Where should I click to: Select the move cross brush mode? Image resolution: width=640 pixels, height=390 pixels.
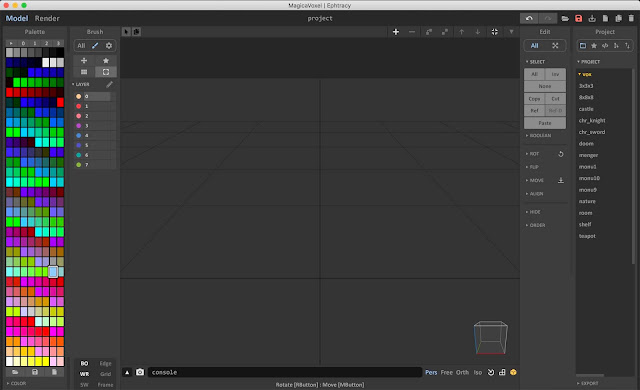(x=84, y=60)
